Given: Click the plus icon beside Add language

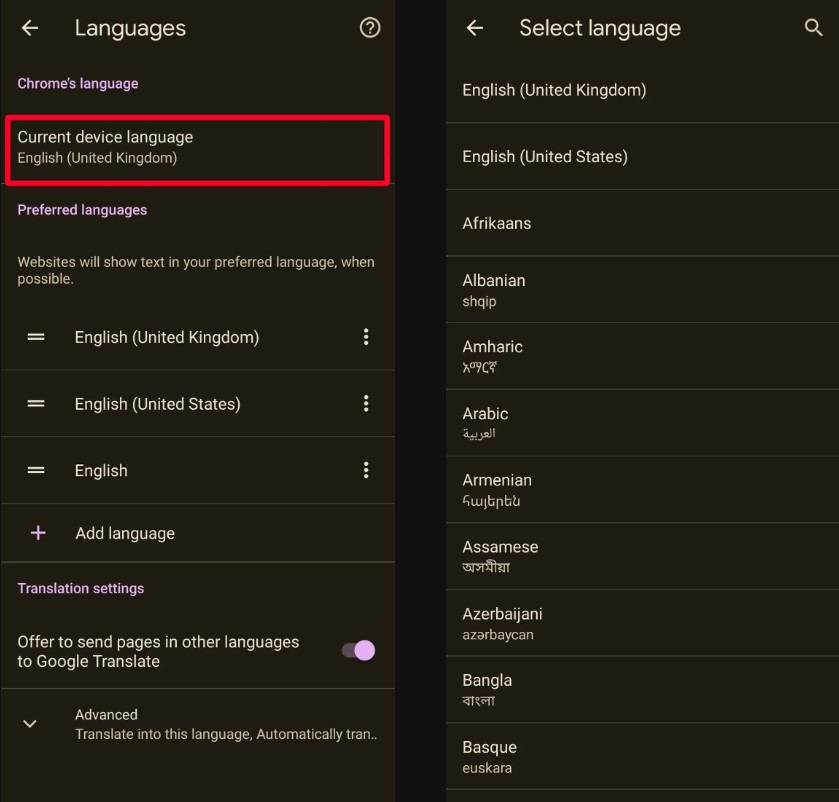Looking at the screenshot, I should click(x=39, y=533).
